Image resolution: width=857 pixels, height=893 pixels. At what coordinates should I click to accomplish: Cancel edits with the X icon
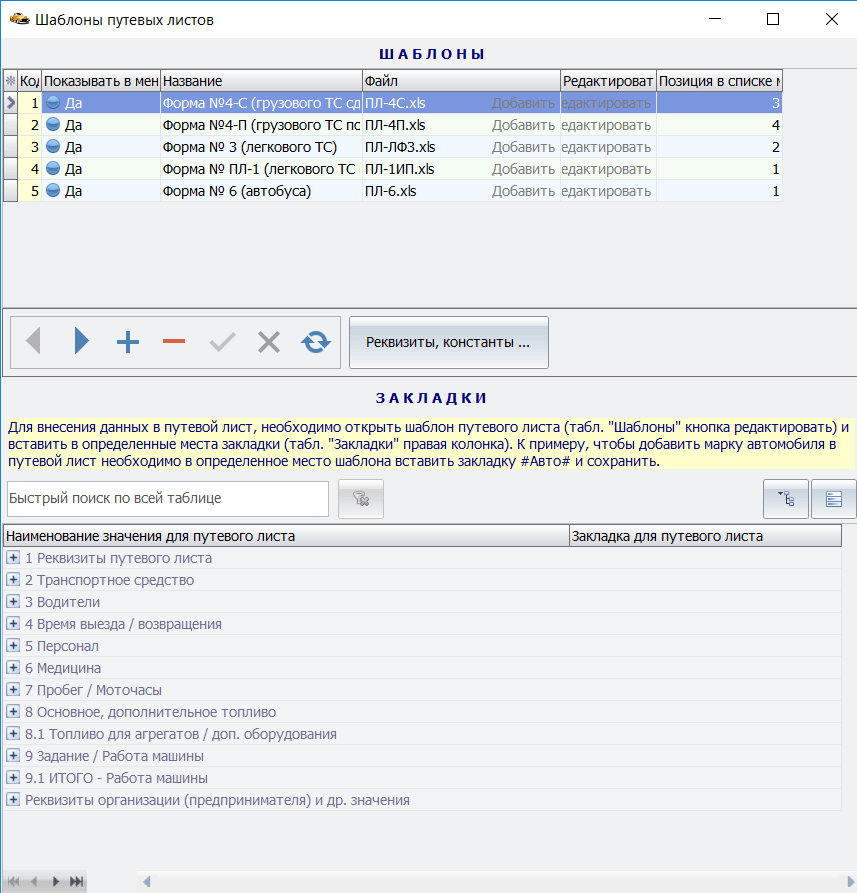coord(269,342)
